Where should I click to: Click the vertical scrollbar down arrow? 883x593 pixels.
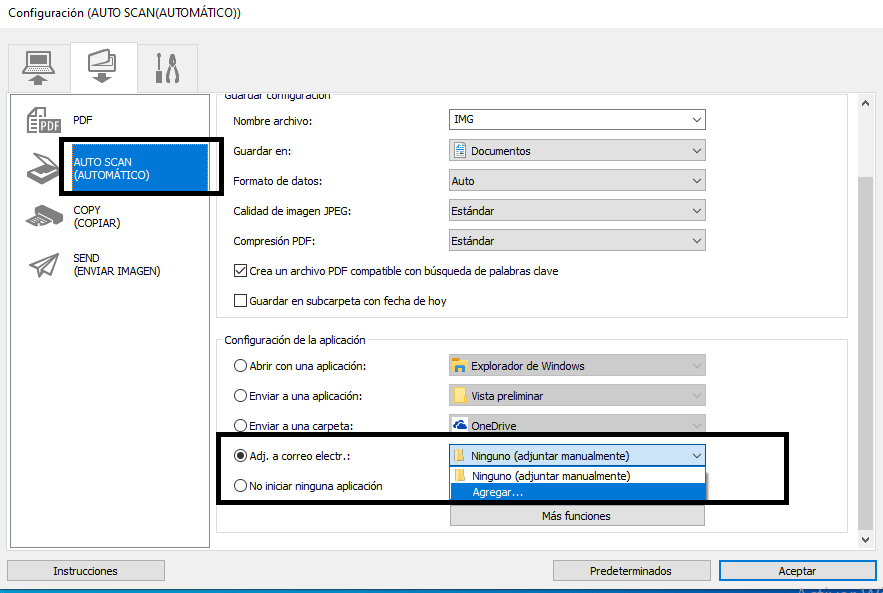click(x=866, y=539)
